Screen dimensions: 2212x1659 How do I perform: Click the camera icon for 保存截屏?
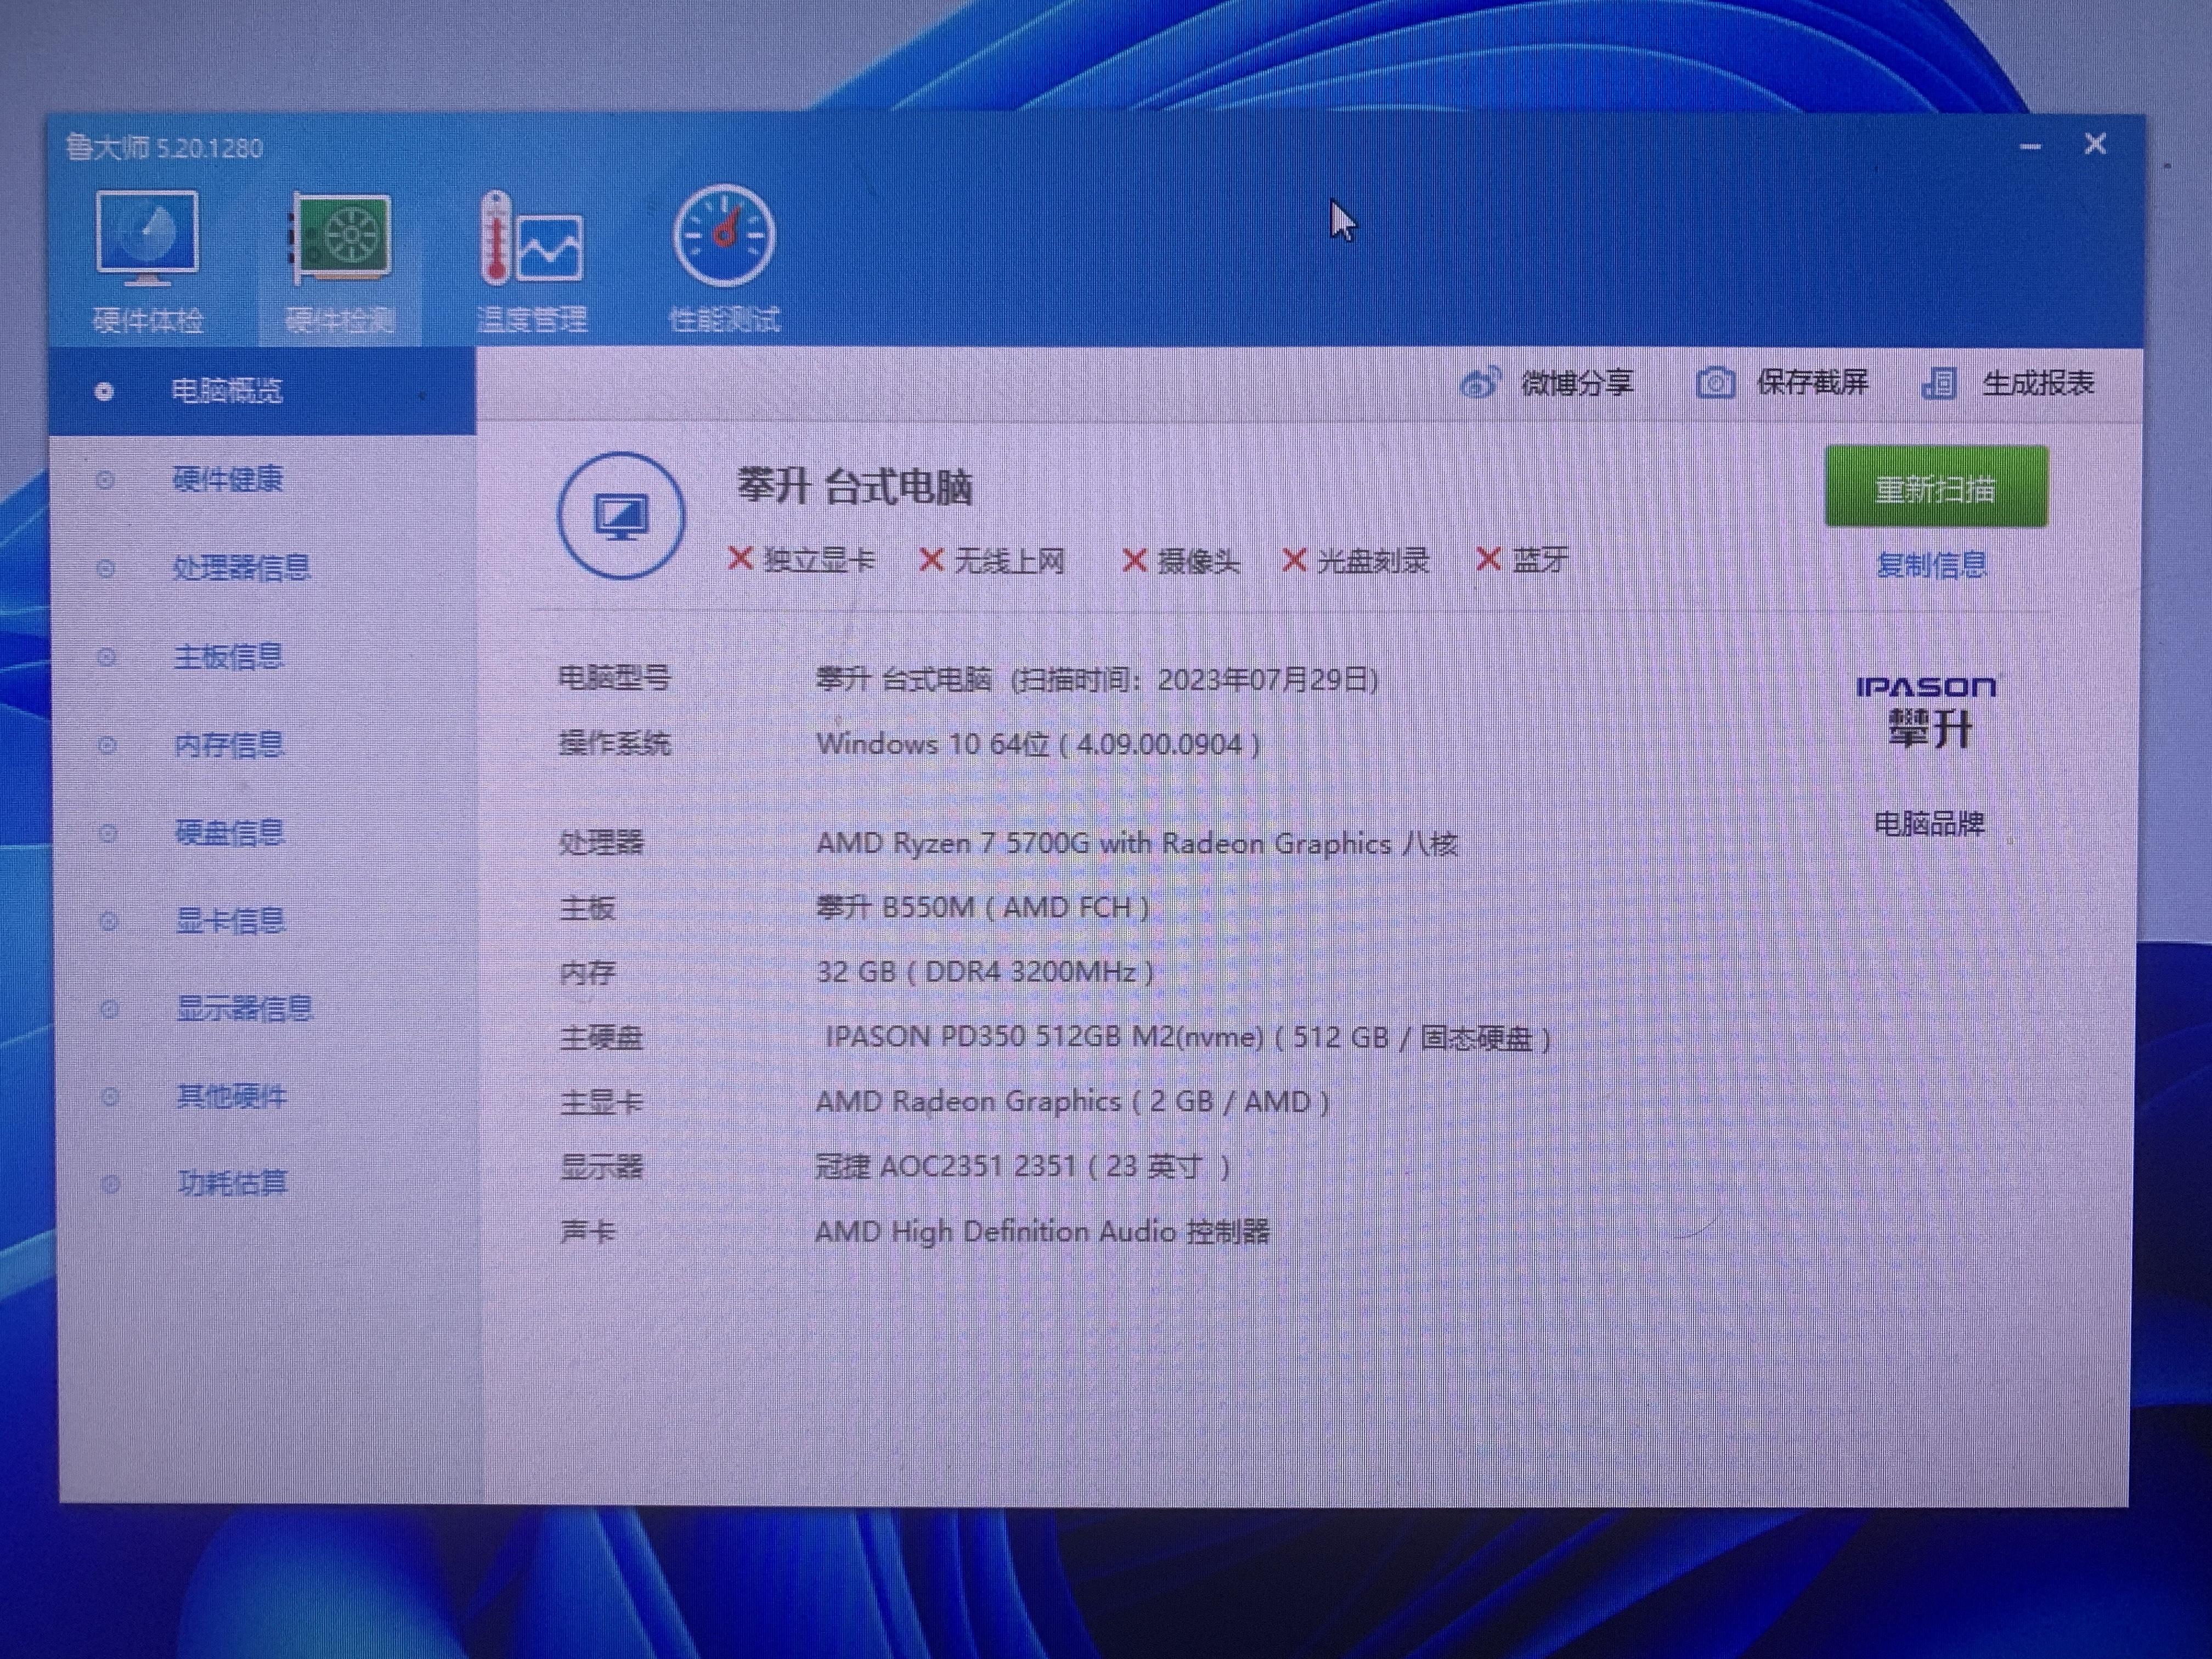pyautogui.click(x=1715, y=383)
